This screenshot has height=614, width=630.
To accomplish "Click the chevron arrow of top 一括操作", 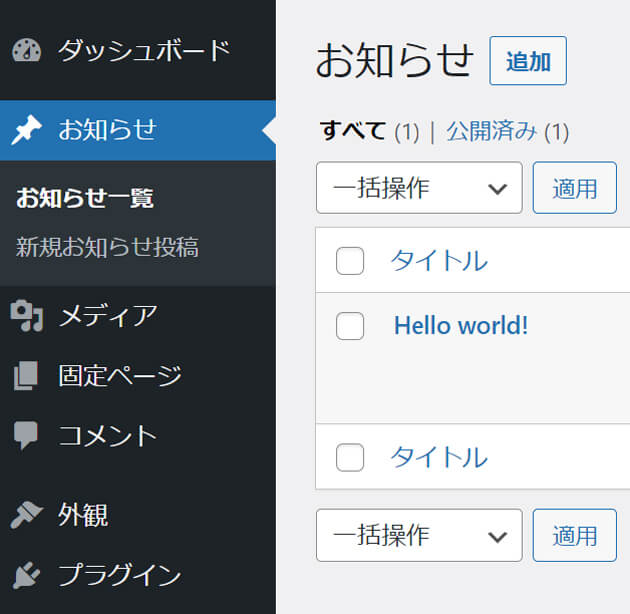I will (x=497, y=188).
